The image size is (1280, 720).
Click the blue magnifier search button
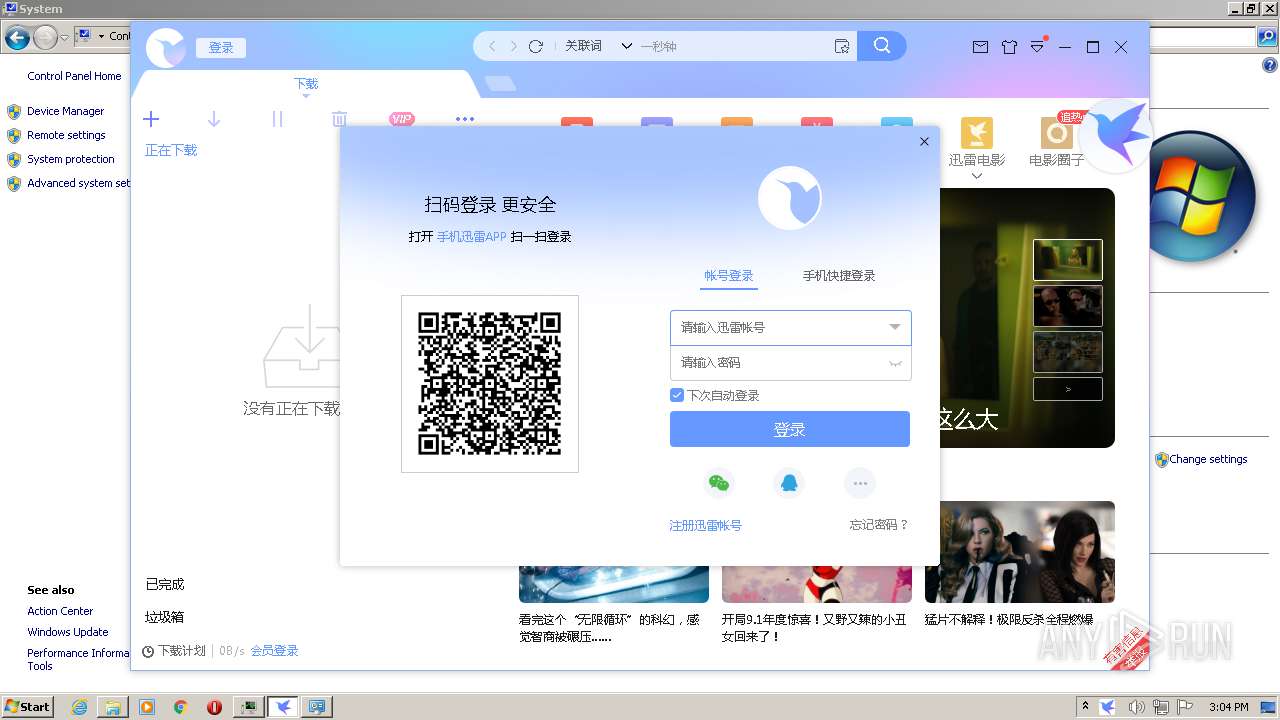882,46
